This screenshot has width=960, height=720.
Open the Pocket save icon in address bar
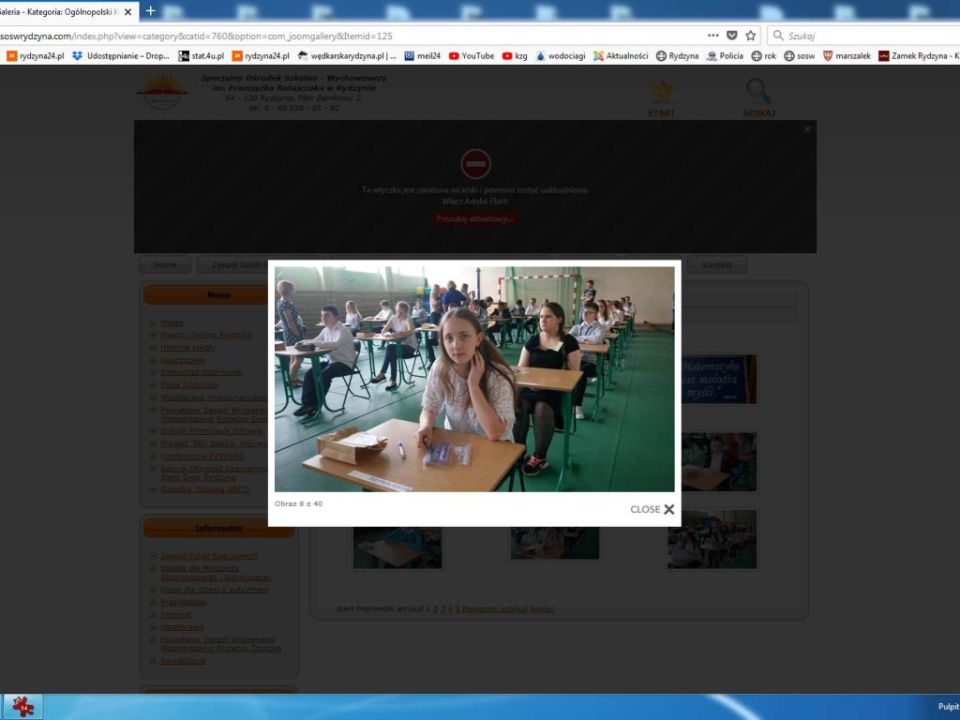(732, 35)
